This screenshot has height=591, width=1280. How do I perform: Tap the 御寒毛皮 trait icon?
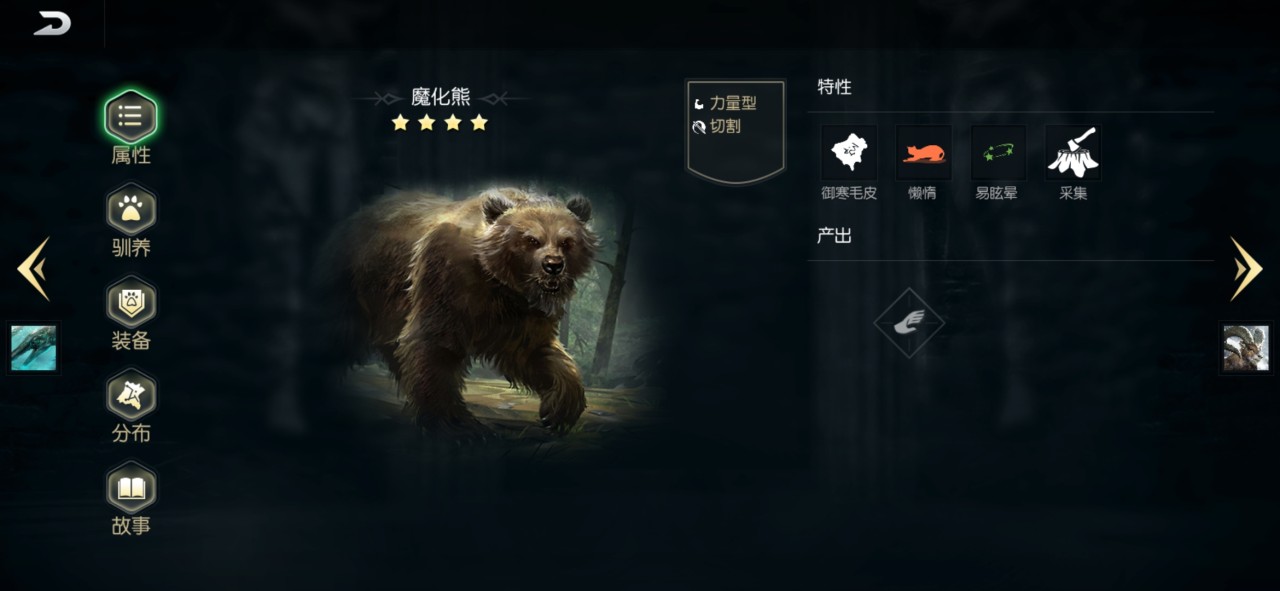pos(849,153)
